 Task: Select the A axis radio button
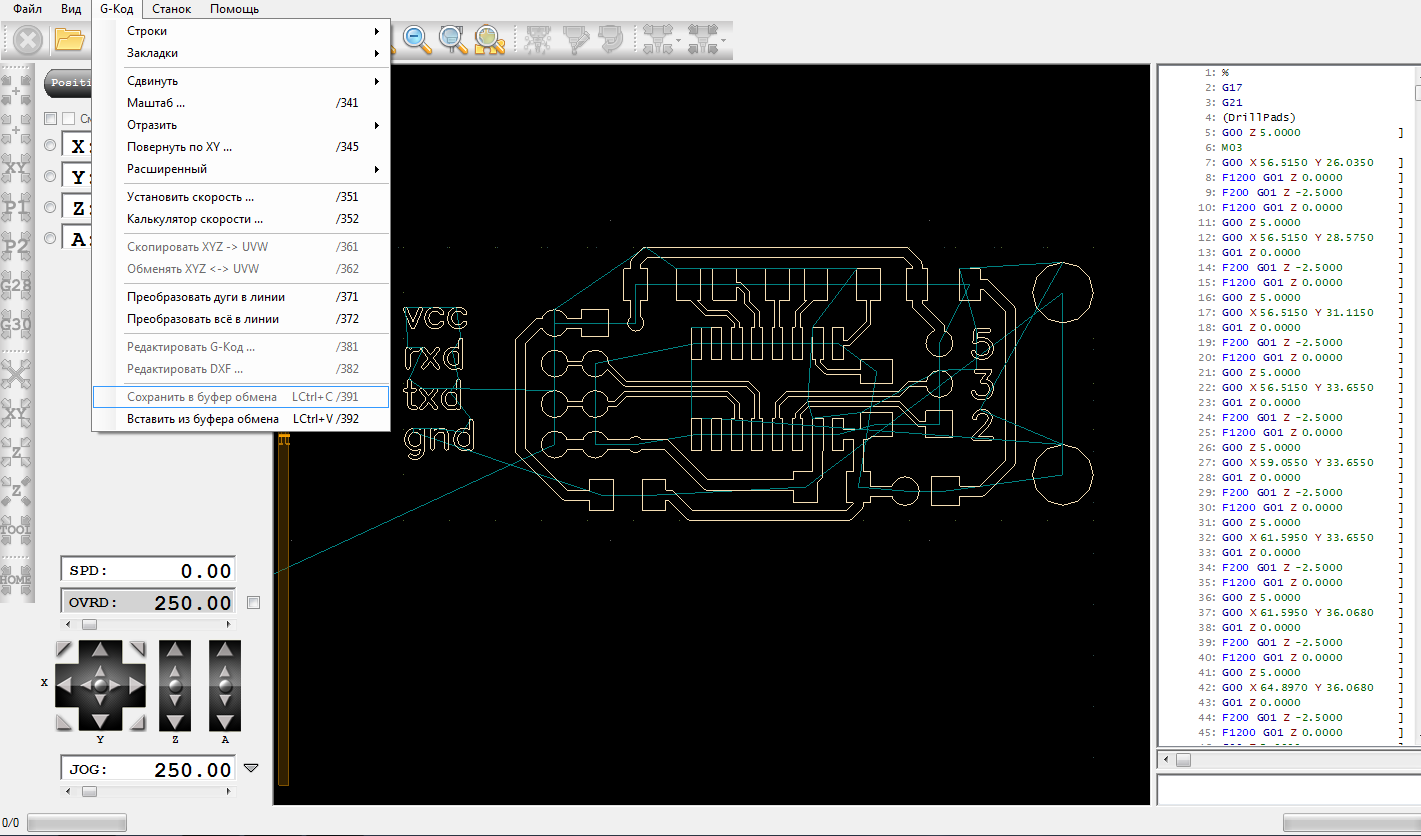tap(50, 238)
